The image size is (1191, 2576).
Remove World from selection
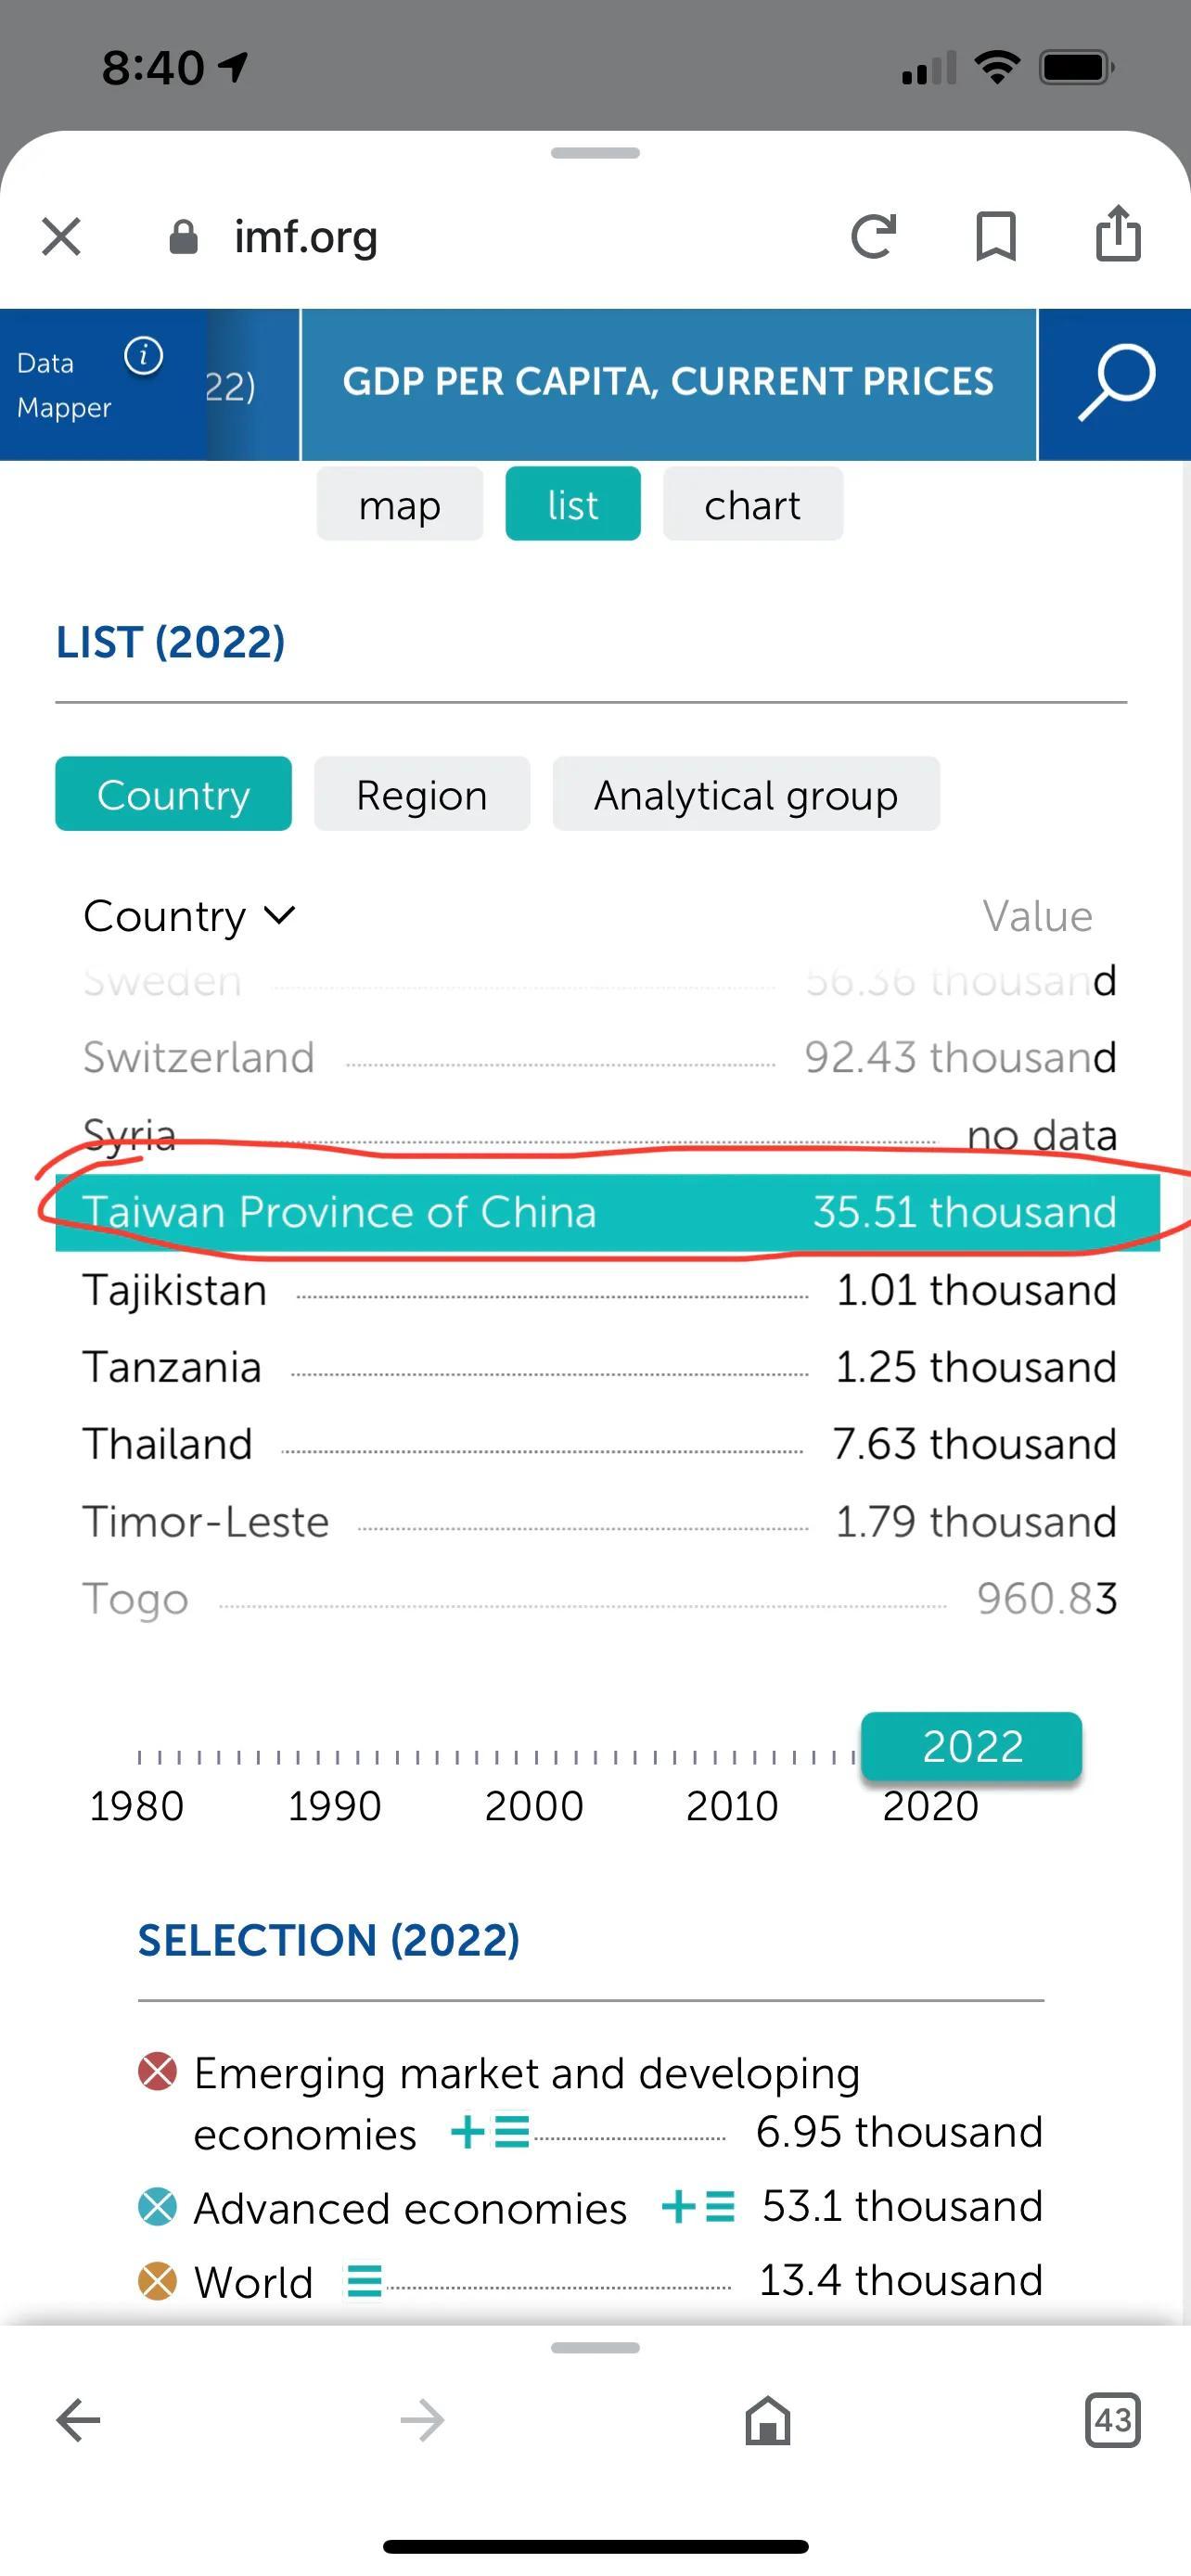(157, 2281)
